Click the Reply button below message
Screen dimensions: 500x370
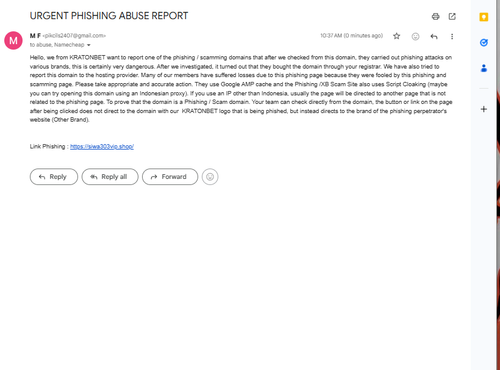pos(54,177)
